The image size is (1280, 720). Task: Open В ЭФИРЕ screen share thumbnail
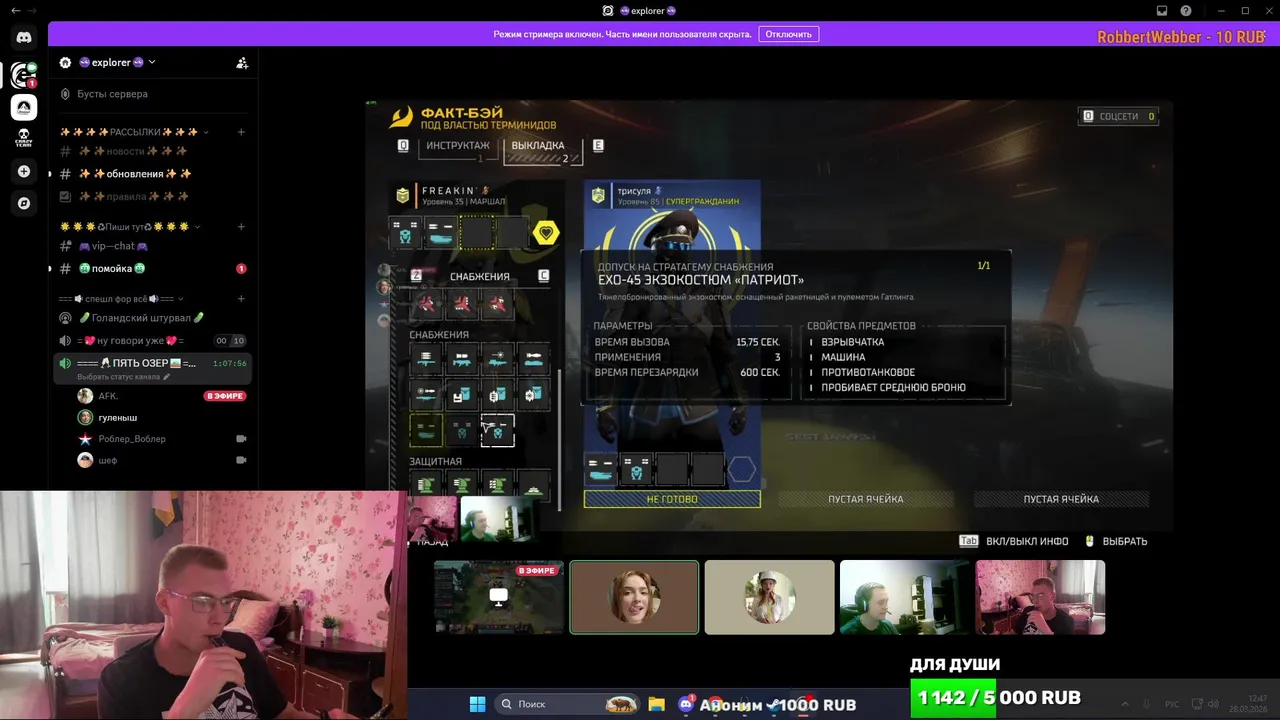[x=499, y=597]
